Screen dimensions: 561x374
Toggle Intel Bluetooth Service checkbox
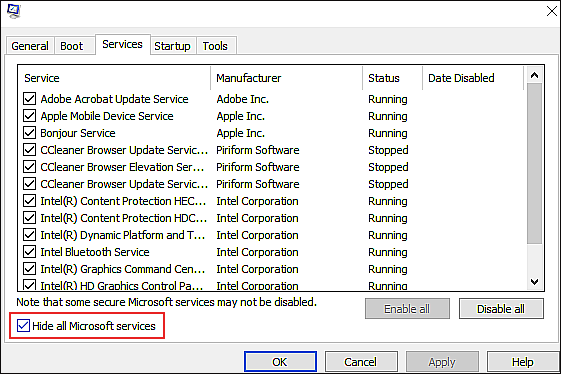click(x=29, y=252)
